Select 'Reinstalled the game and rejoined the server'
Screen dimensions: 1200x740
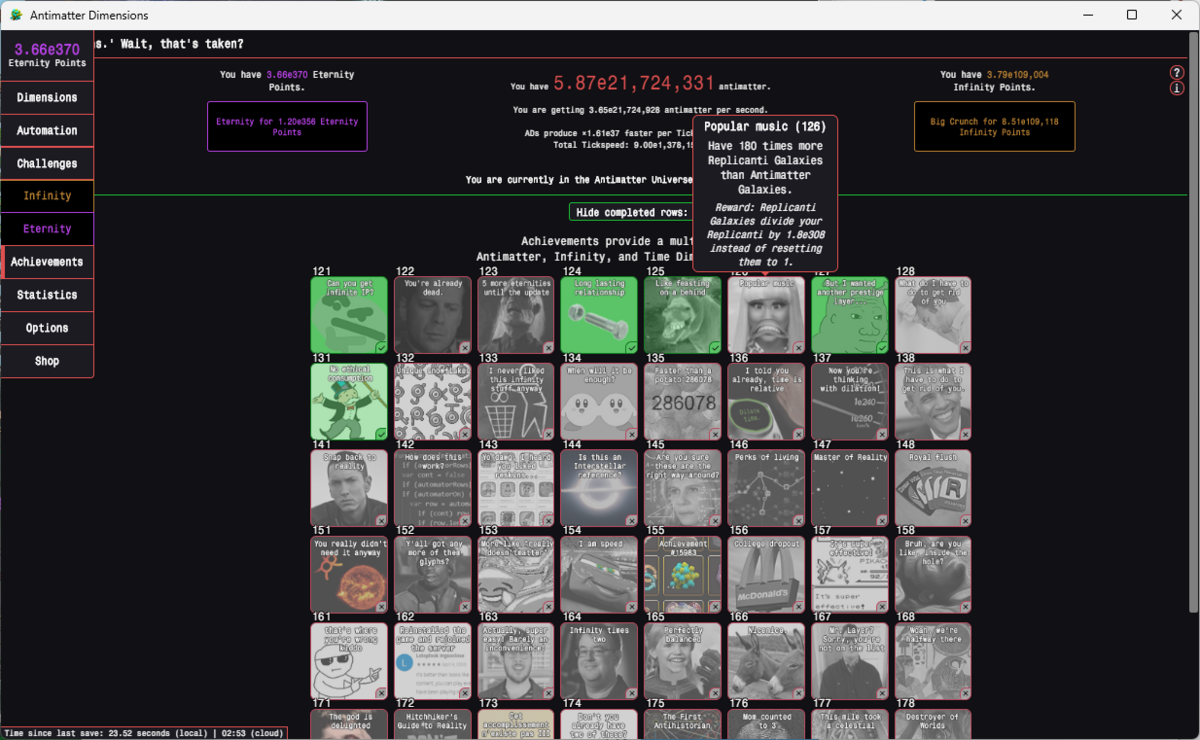[432, 661]
